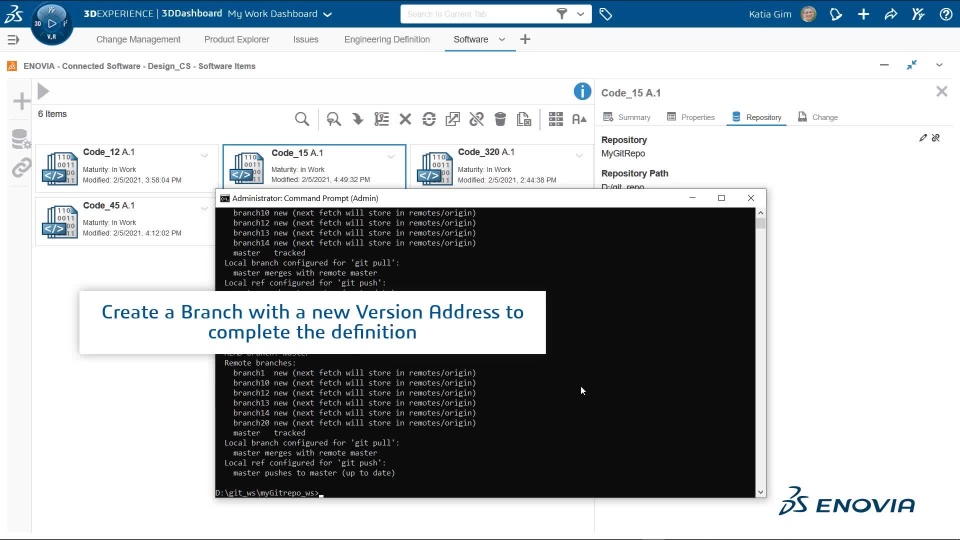Click the 3DS logo in top bar
Viewport: 960px width, 540px height.
(13, 13)
